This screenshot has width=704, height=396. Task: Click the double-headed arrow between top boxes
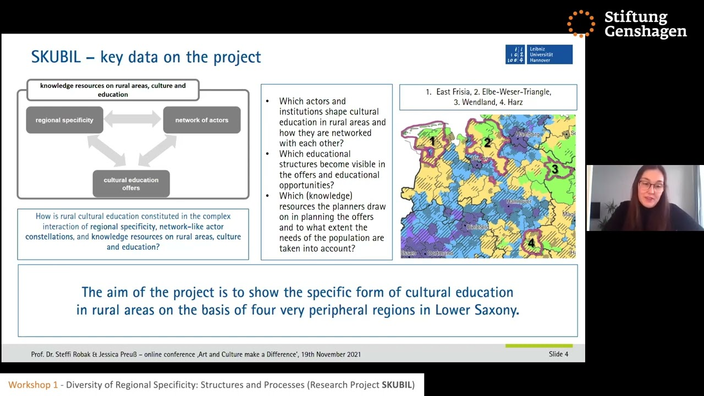click(x=133, y=119)
